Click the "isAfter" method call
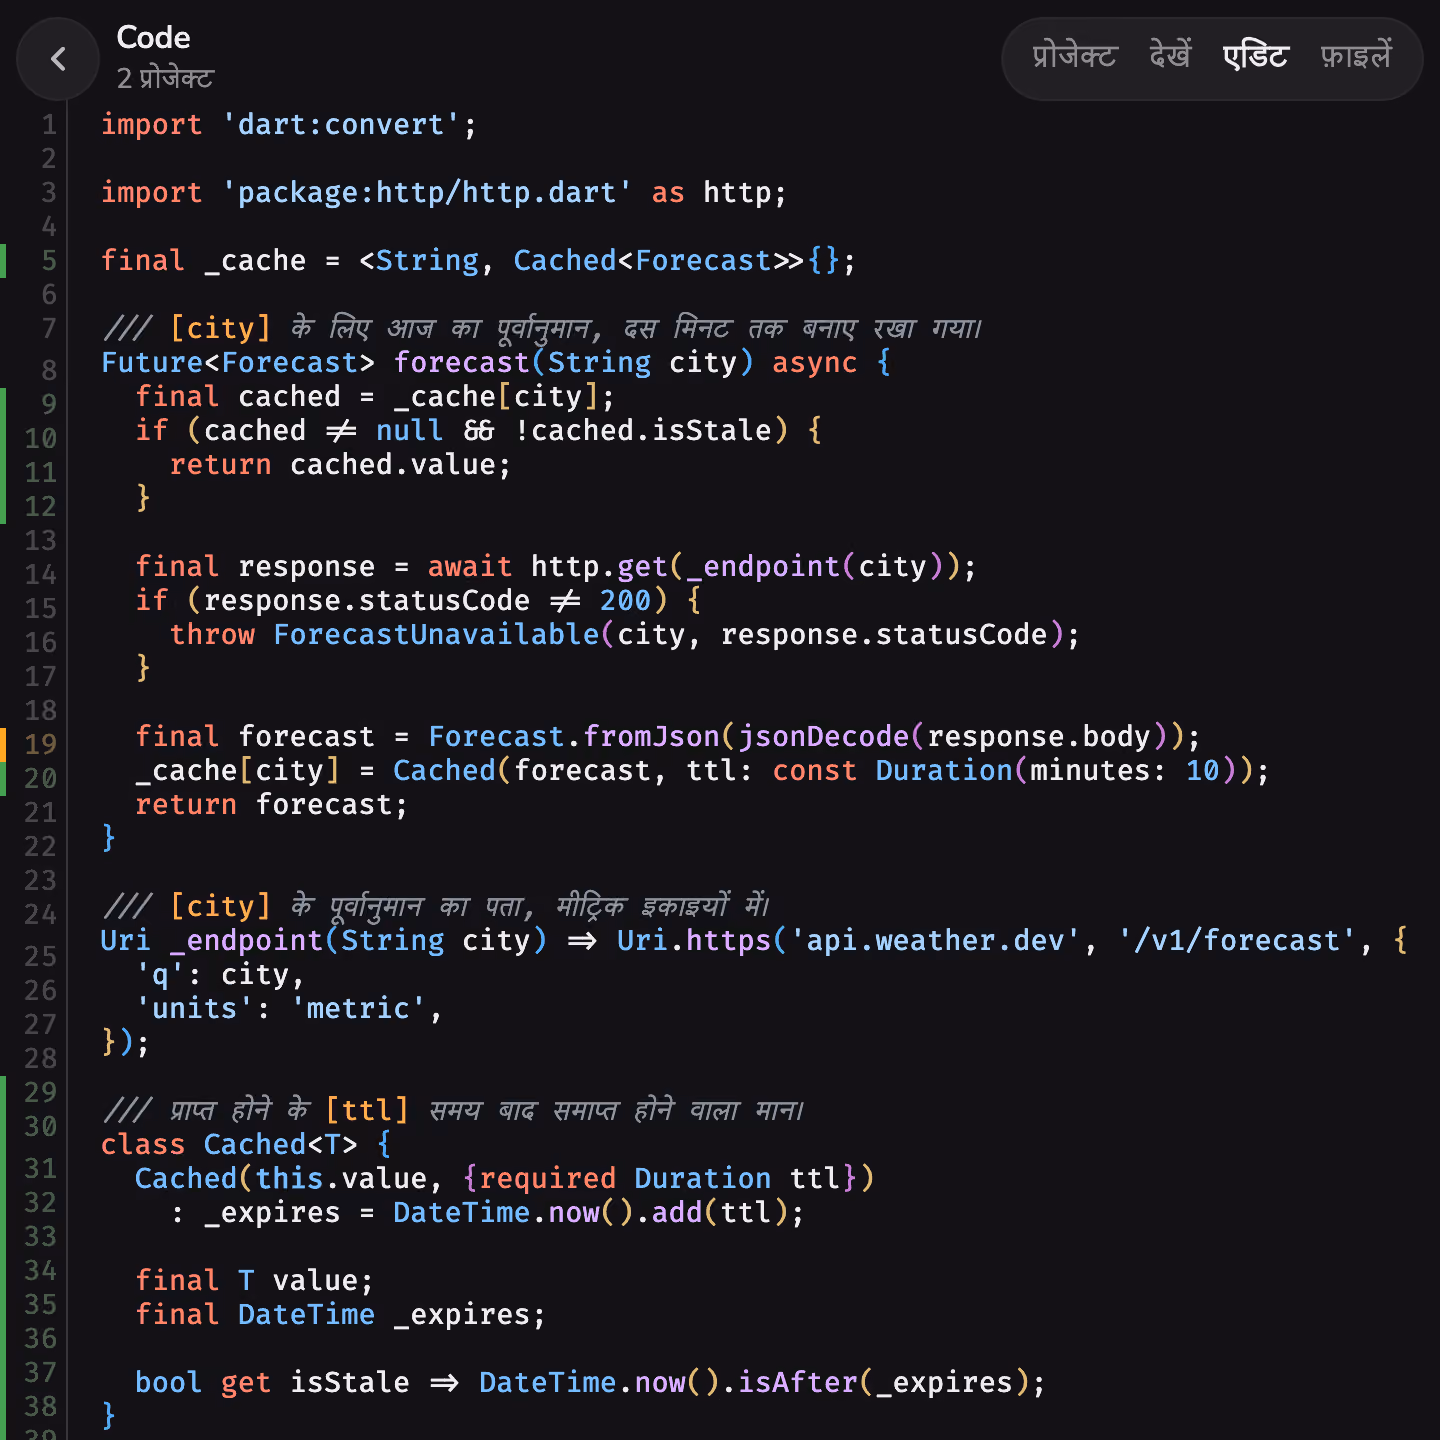Screen dimensions: 1440x1440 [797, 1383]
